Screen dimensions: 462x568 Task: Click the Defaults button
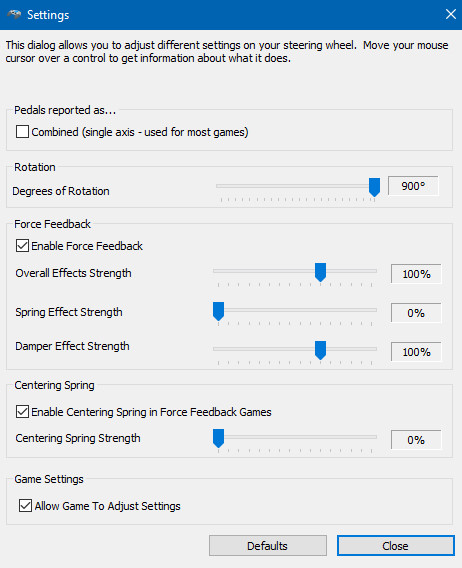pyautogui.click(x=268, y=546)
